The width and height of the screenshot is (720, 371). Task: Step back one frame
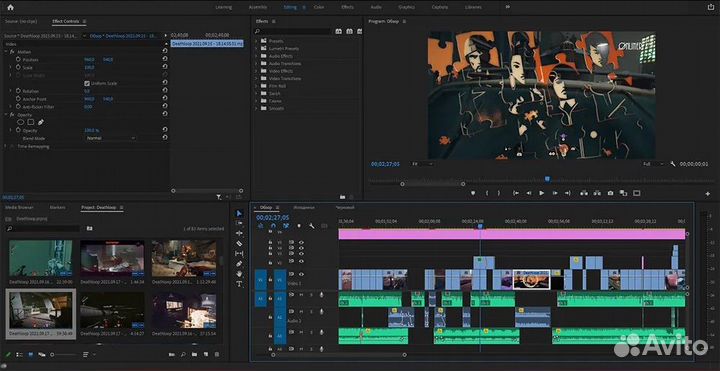point(529,193)
